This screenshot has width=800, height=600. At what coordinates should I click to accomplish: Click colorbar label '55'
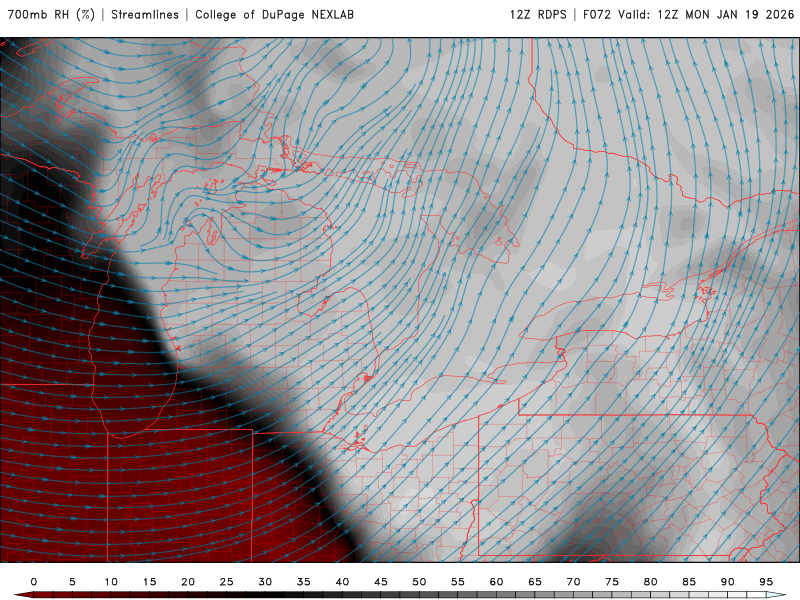pyautogui.click(x=458, y=582)
